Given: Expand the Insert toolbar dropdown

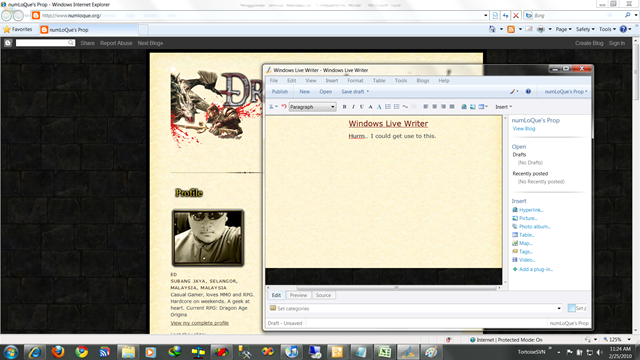Looking at the screenshot, I should tap(503, 107).
